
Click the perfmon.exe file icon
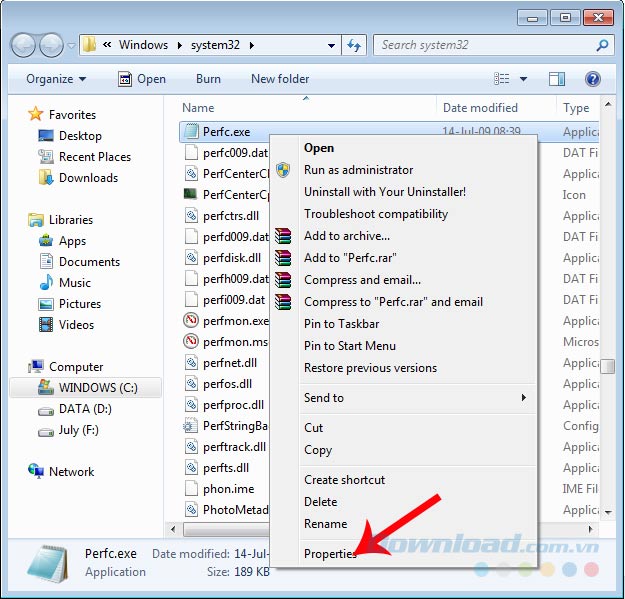(x=191, y=320)
